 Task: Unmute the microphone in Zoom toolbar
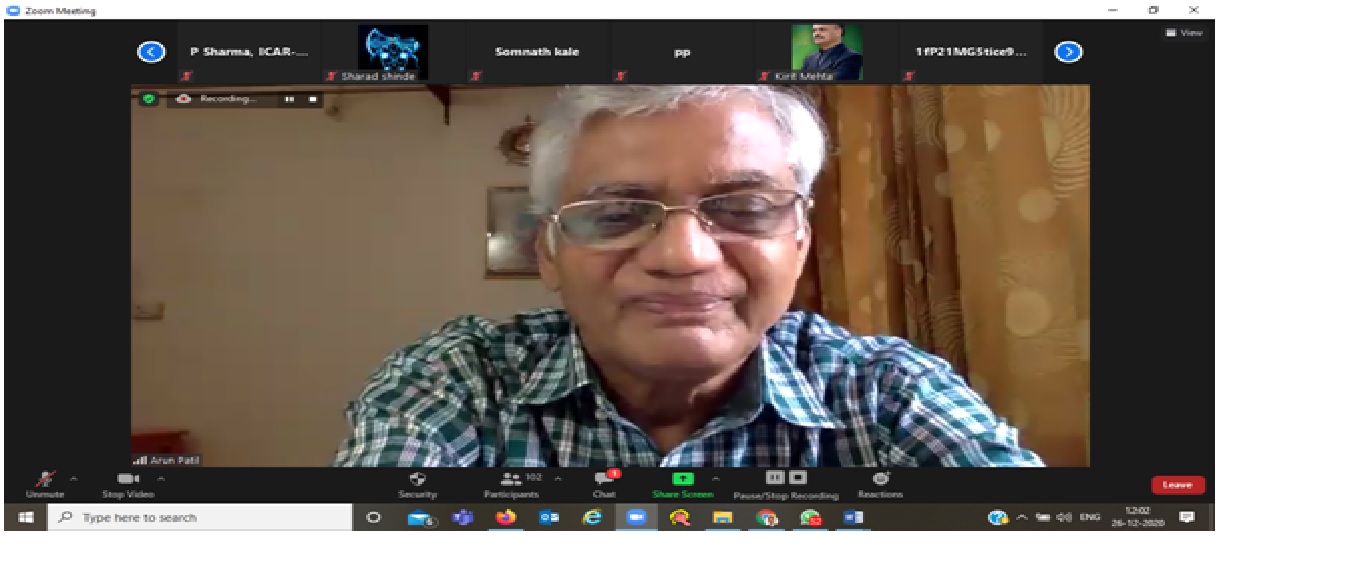tap(45, 484)
